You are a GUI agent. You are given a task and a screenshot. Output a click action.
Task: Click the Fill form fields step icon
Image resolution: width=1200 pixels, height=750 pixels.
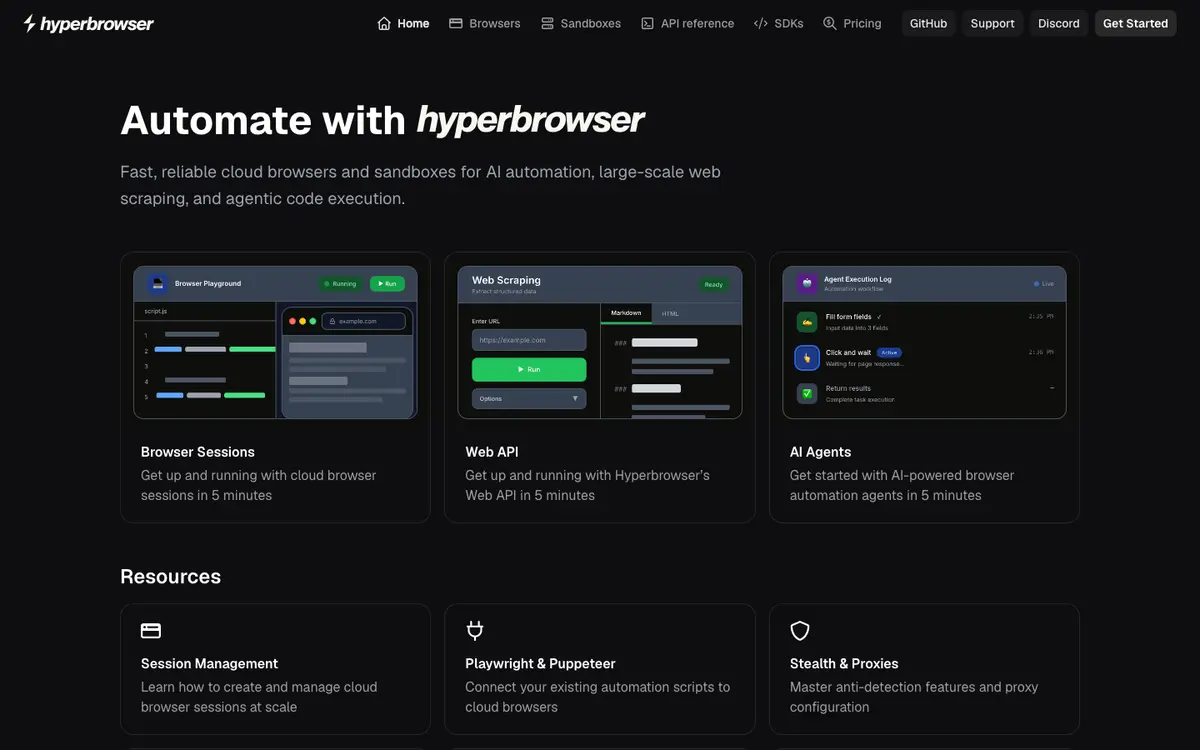[x=807, y=322]
